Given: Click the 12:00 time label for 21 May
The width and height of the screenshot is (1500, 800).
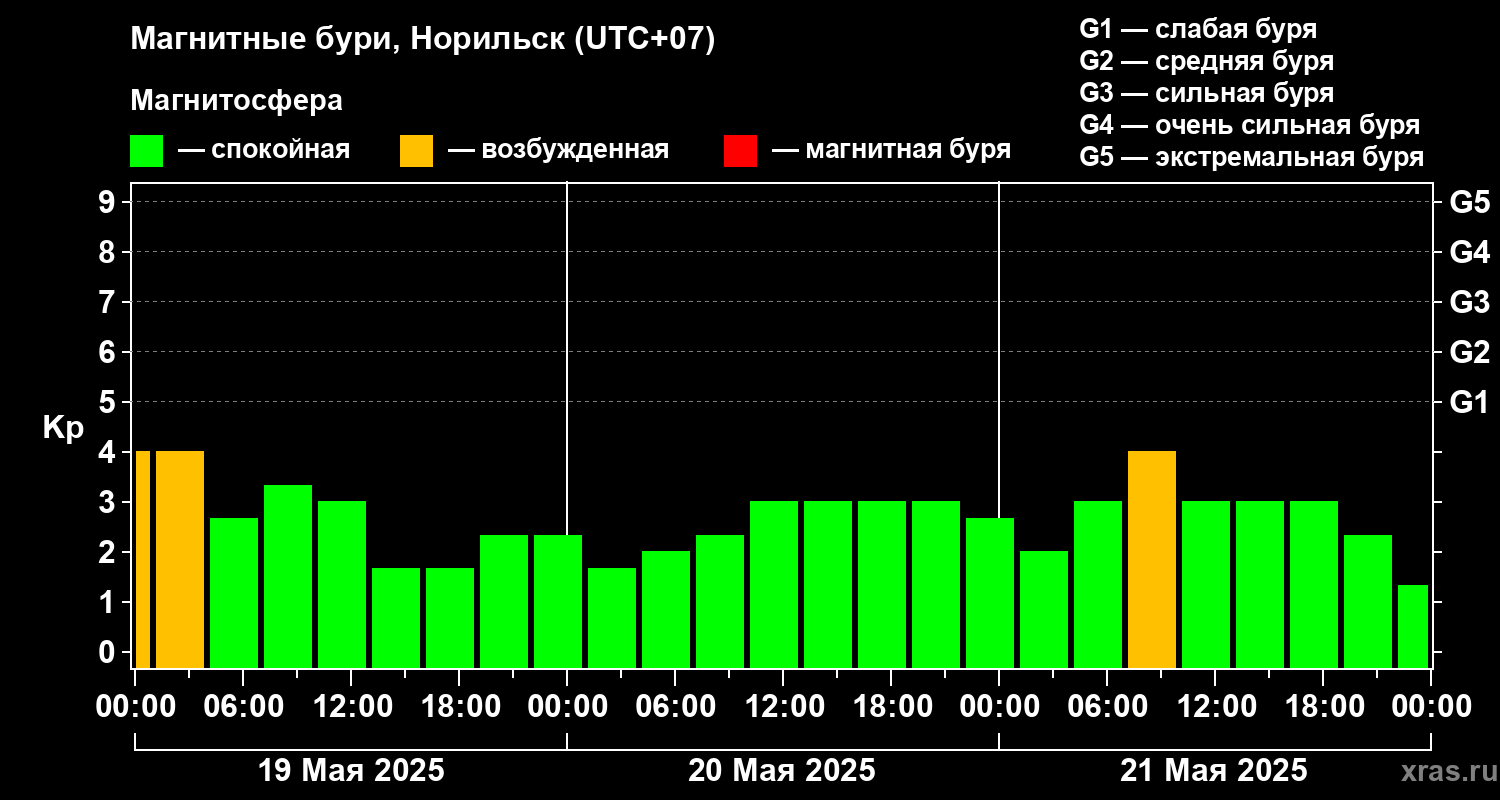Looking at the screenshot, I should click(x=1215, y=707).
